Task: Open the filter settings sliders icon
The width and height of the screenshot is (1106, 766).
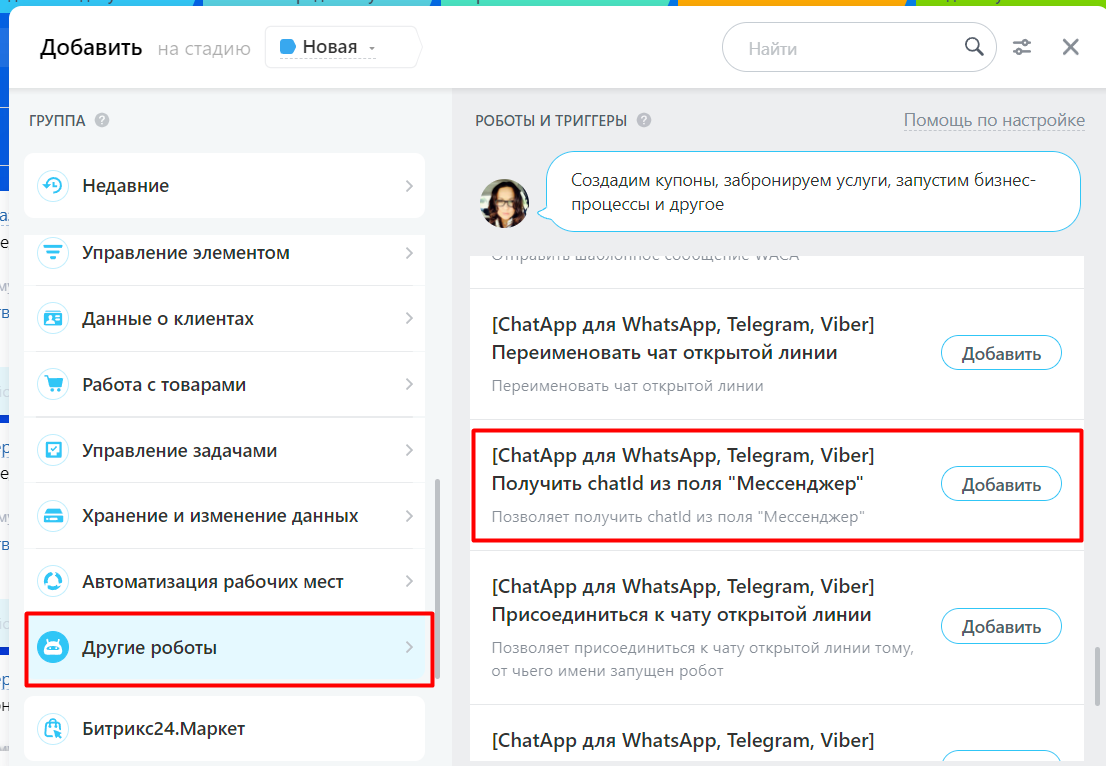Action: [1022, 47]
